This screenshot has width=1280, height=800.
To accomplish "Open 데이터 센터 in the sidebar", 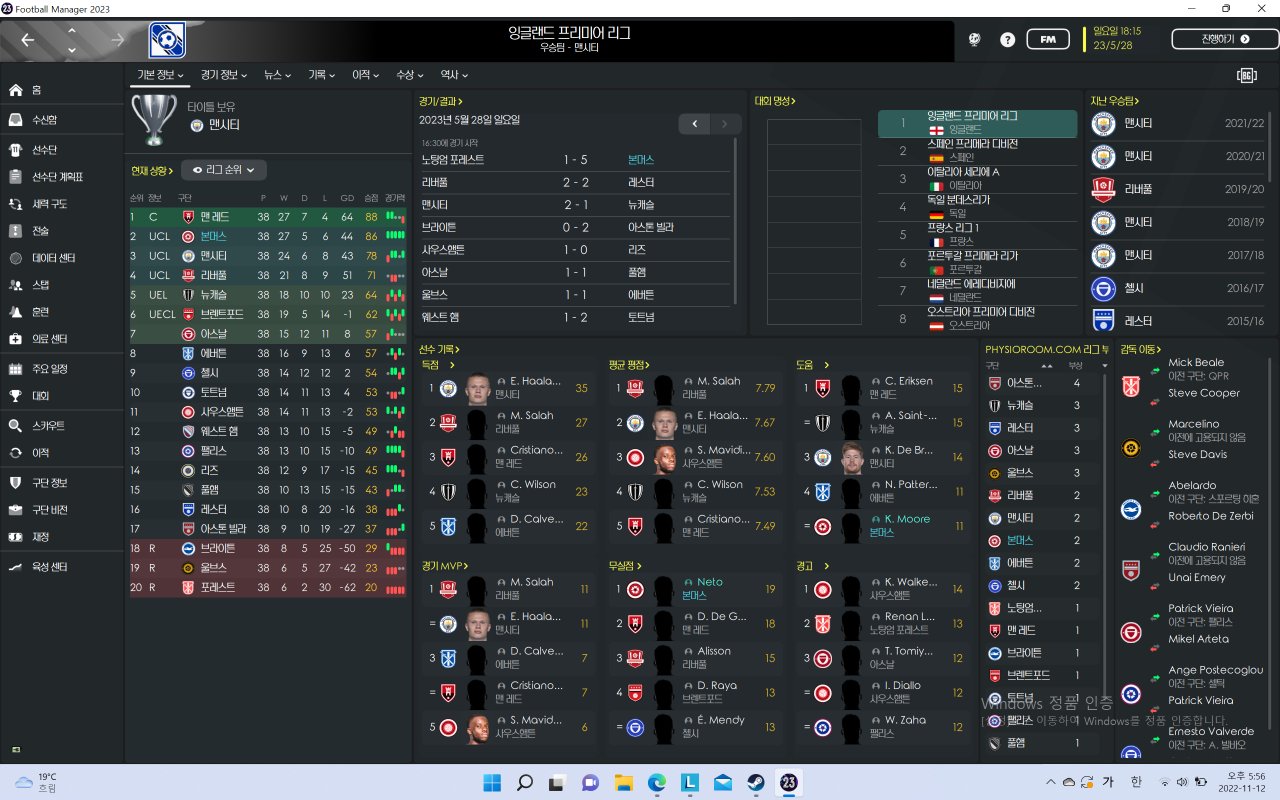I will pyautogui.click(x=62, y=258).
